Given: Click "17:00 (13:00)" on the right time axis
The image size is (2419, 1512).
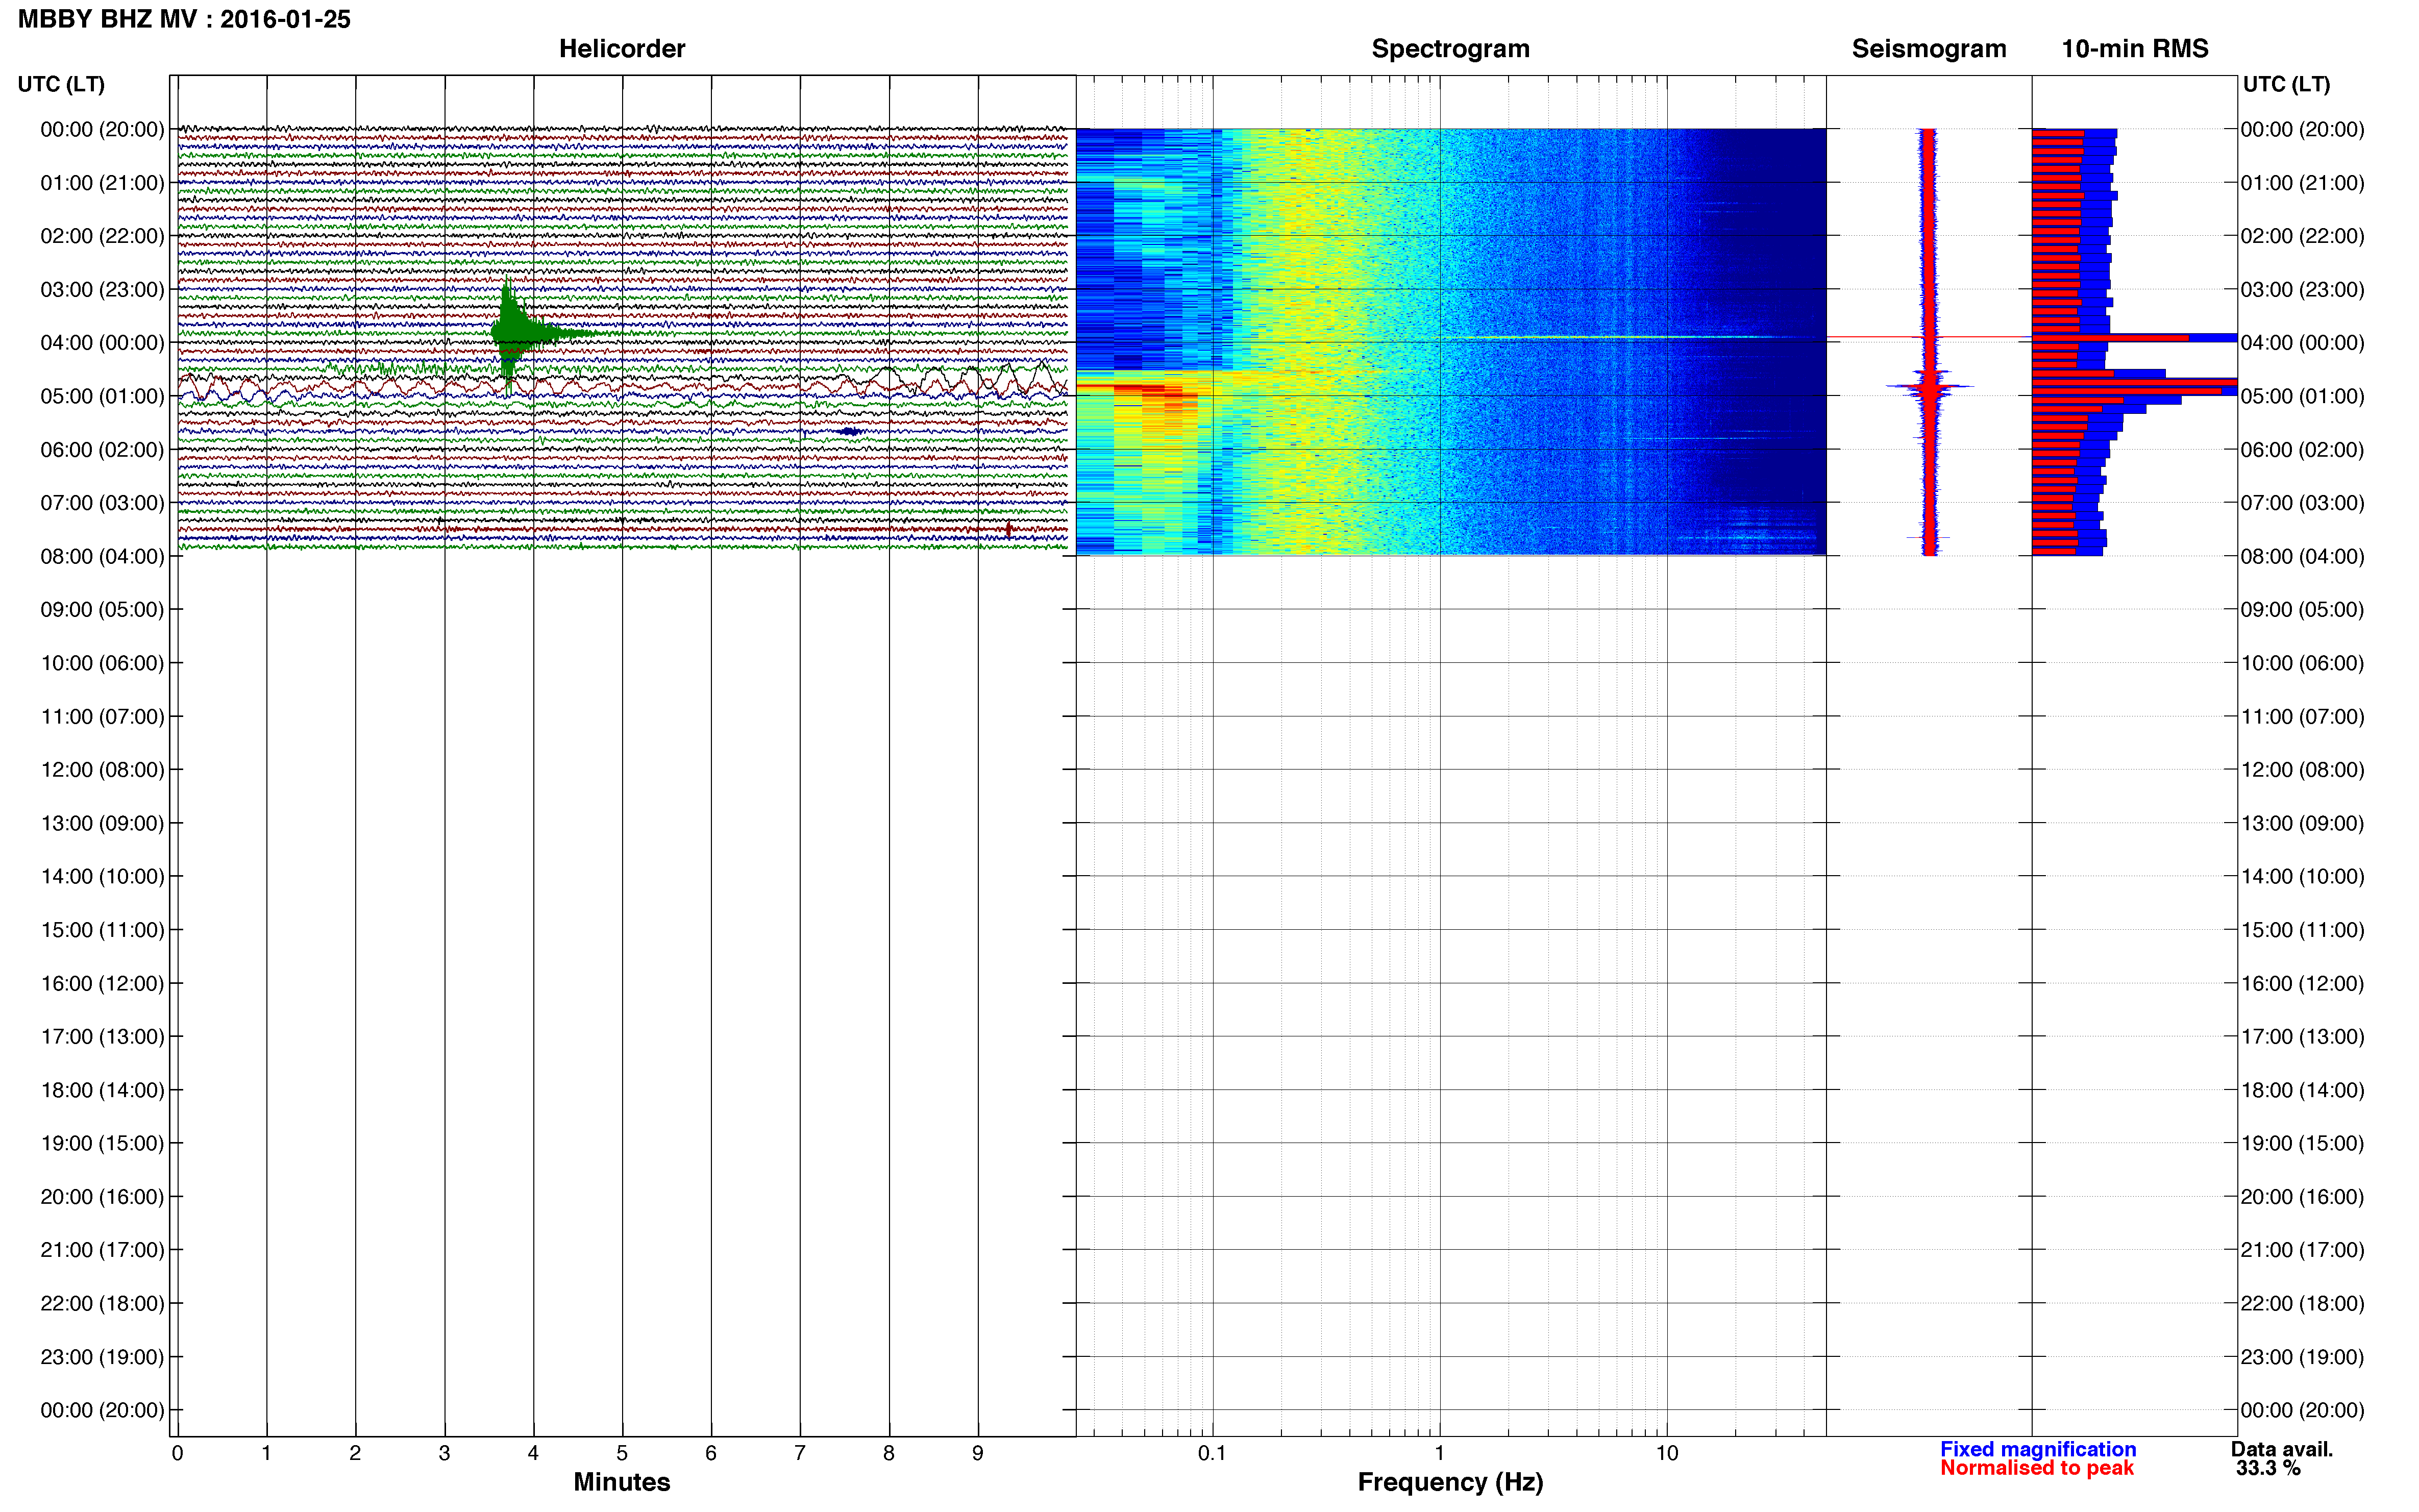Looking at the screenshot, I should [x=2302, y=1037].
